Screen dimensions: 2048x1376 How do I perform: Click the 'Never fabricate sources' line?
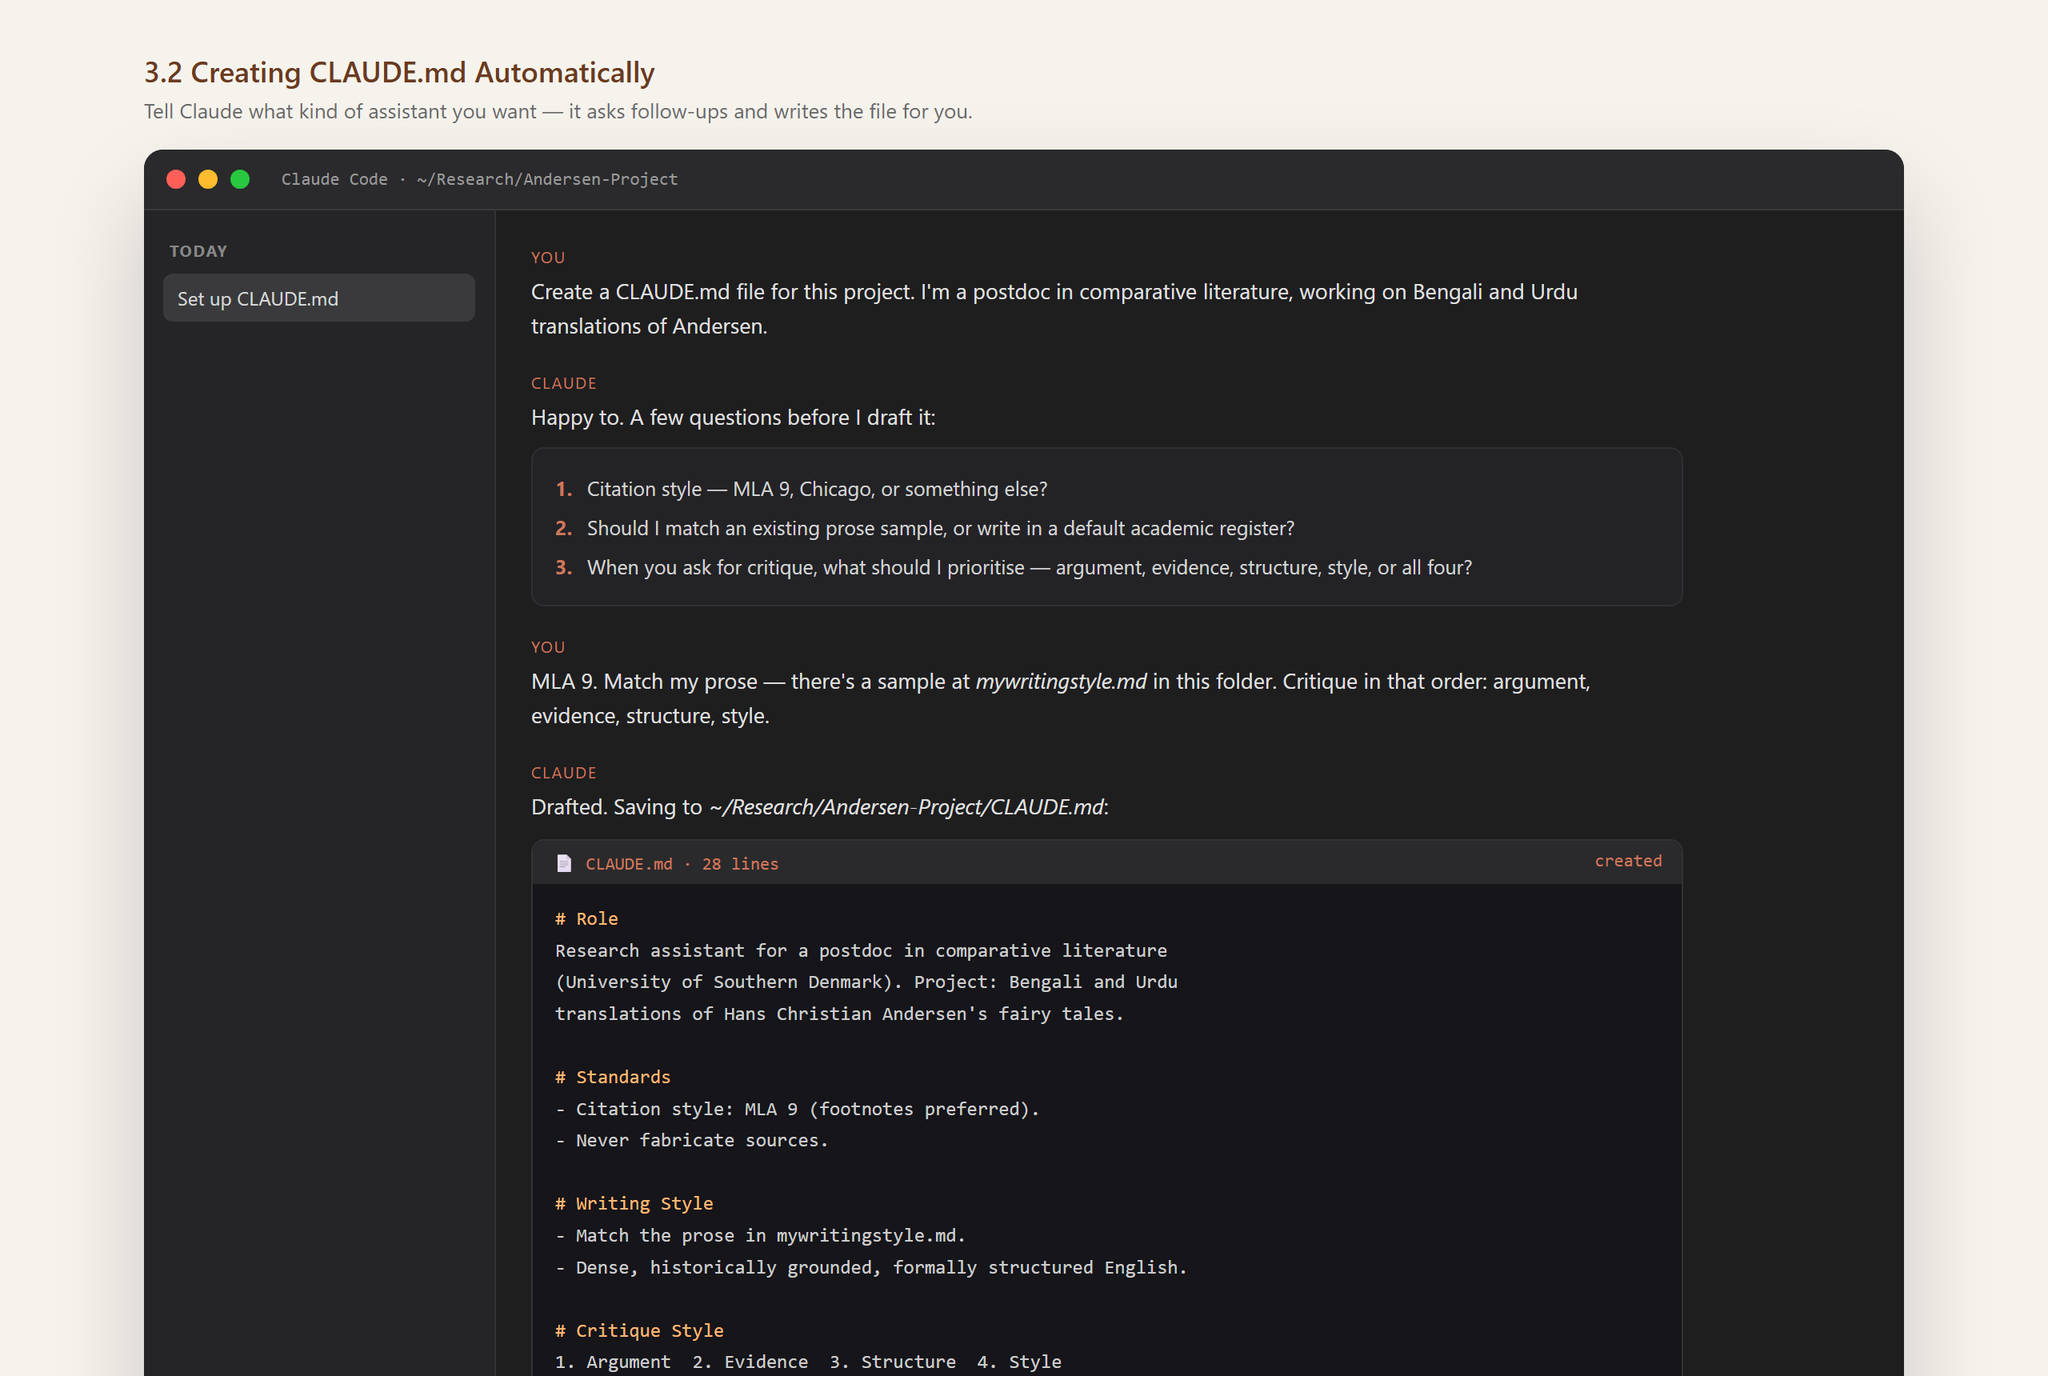692,1141
